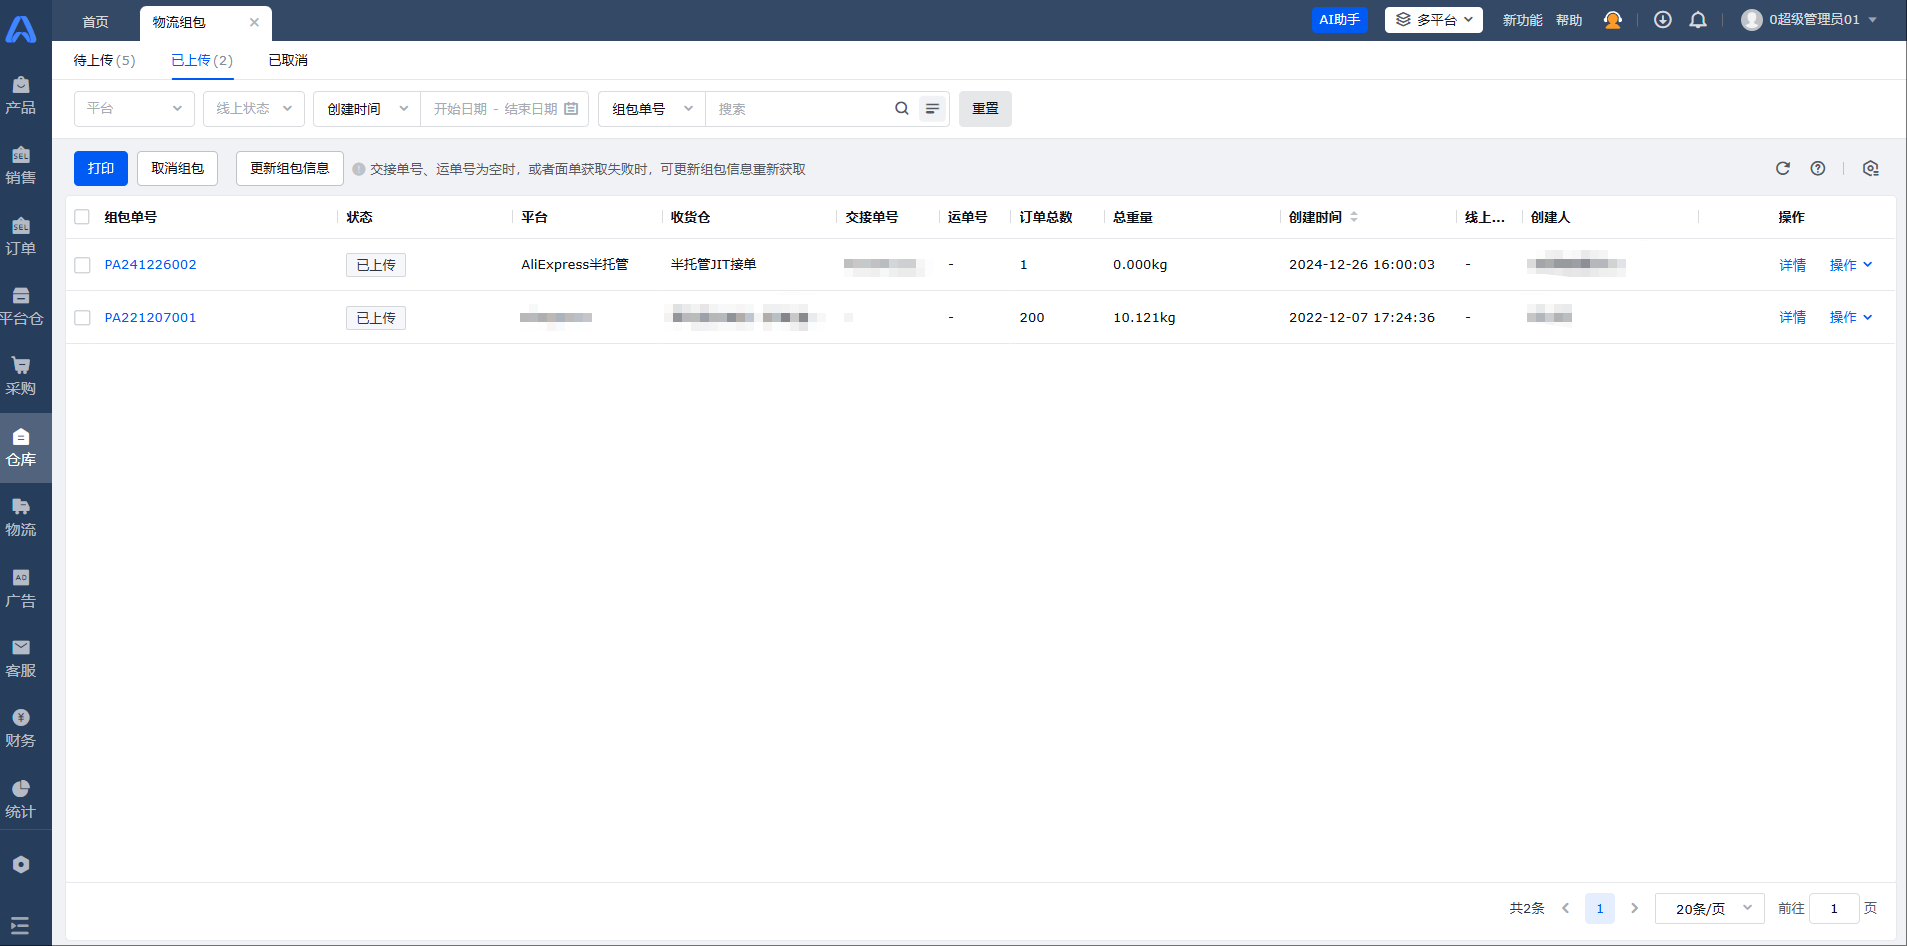Click the 重置 button
The image size is (1907, 946).
[985, 108]
